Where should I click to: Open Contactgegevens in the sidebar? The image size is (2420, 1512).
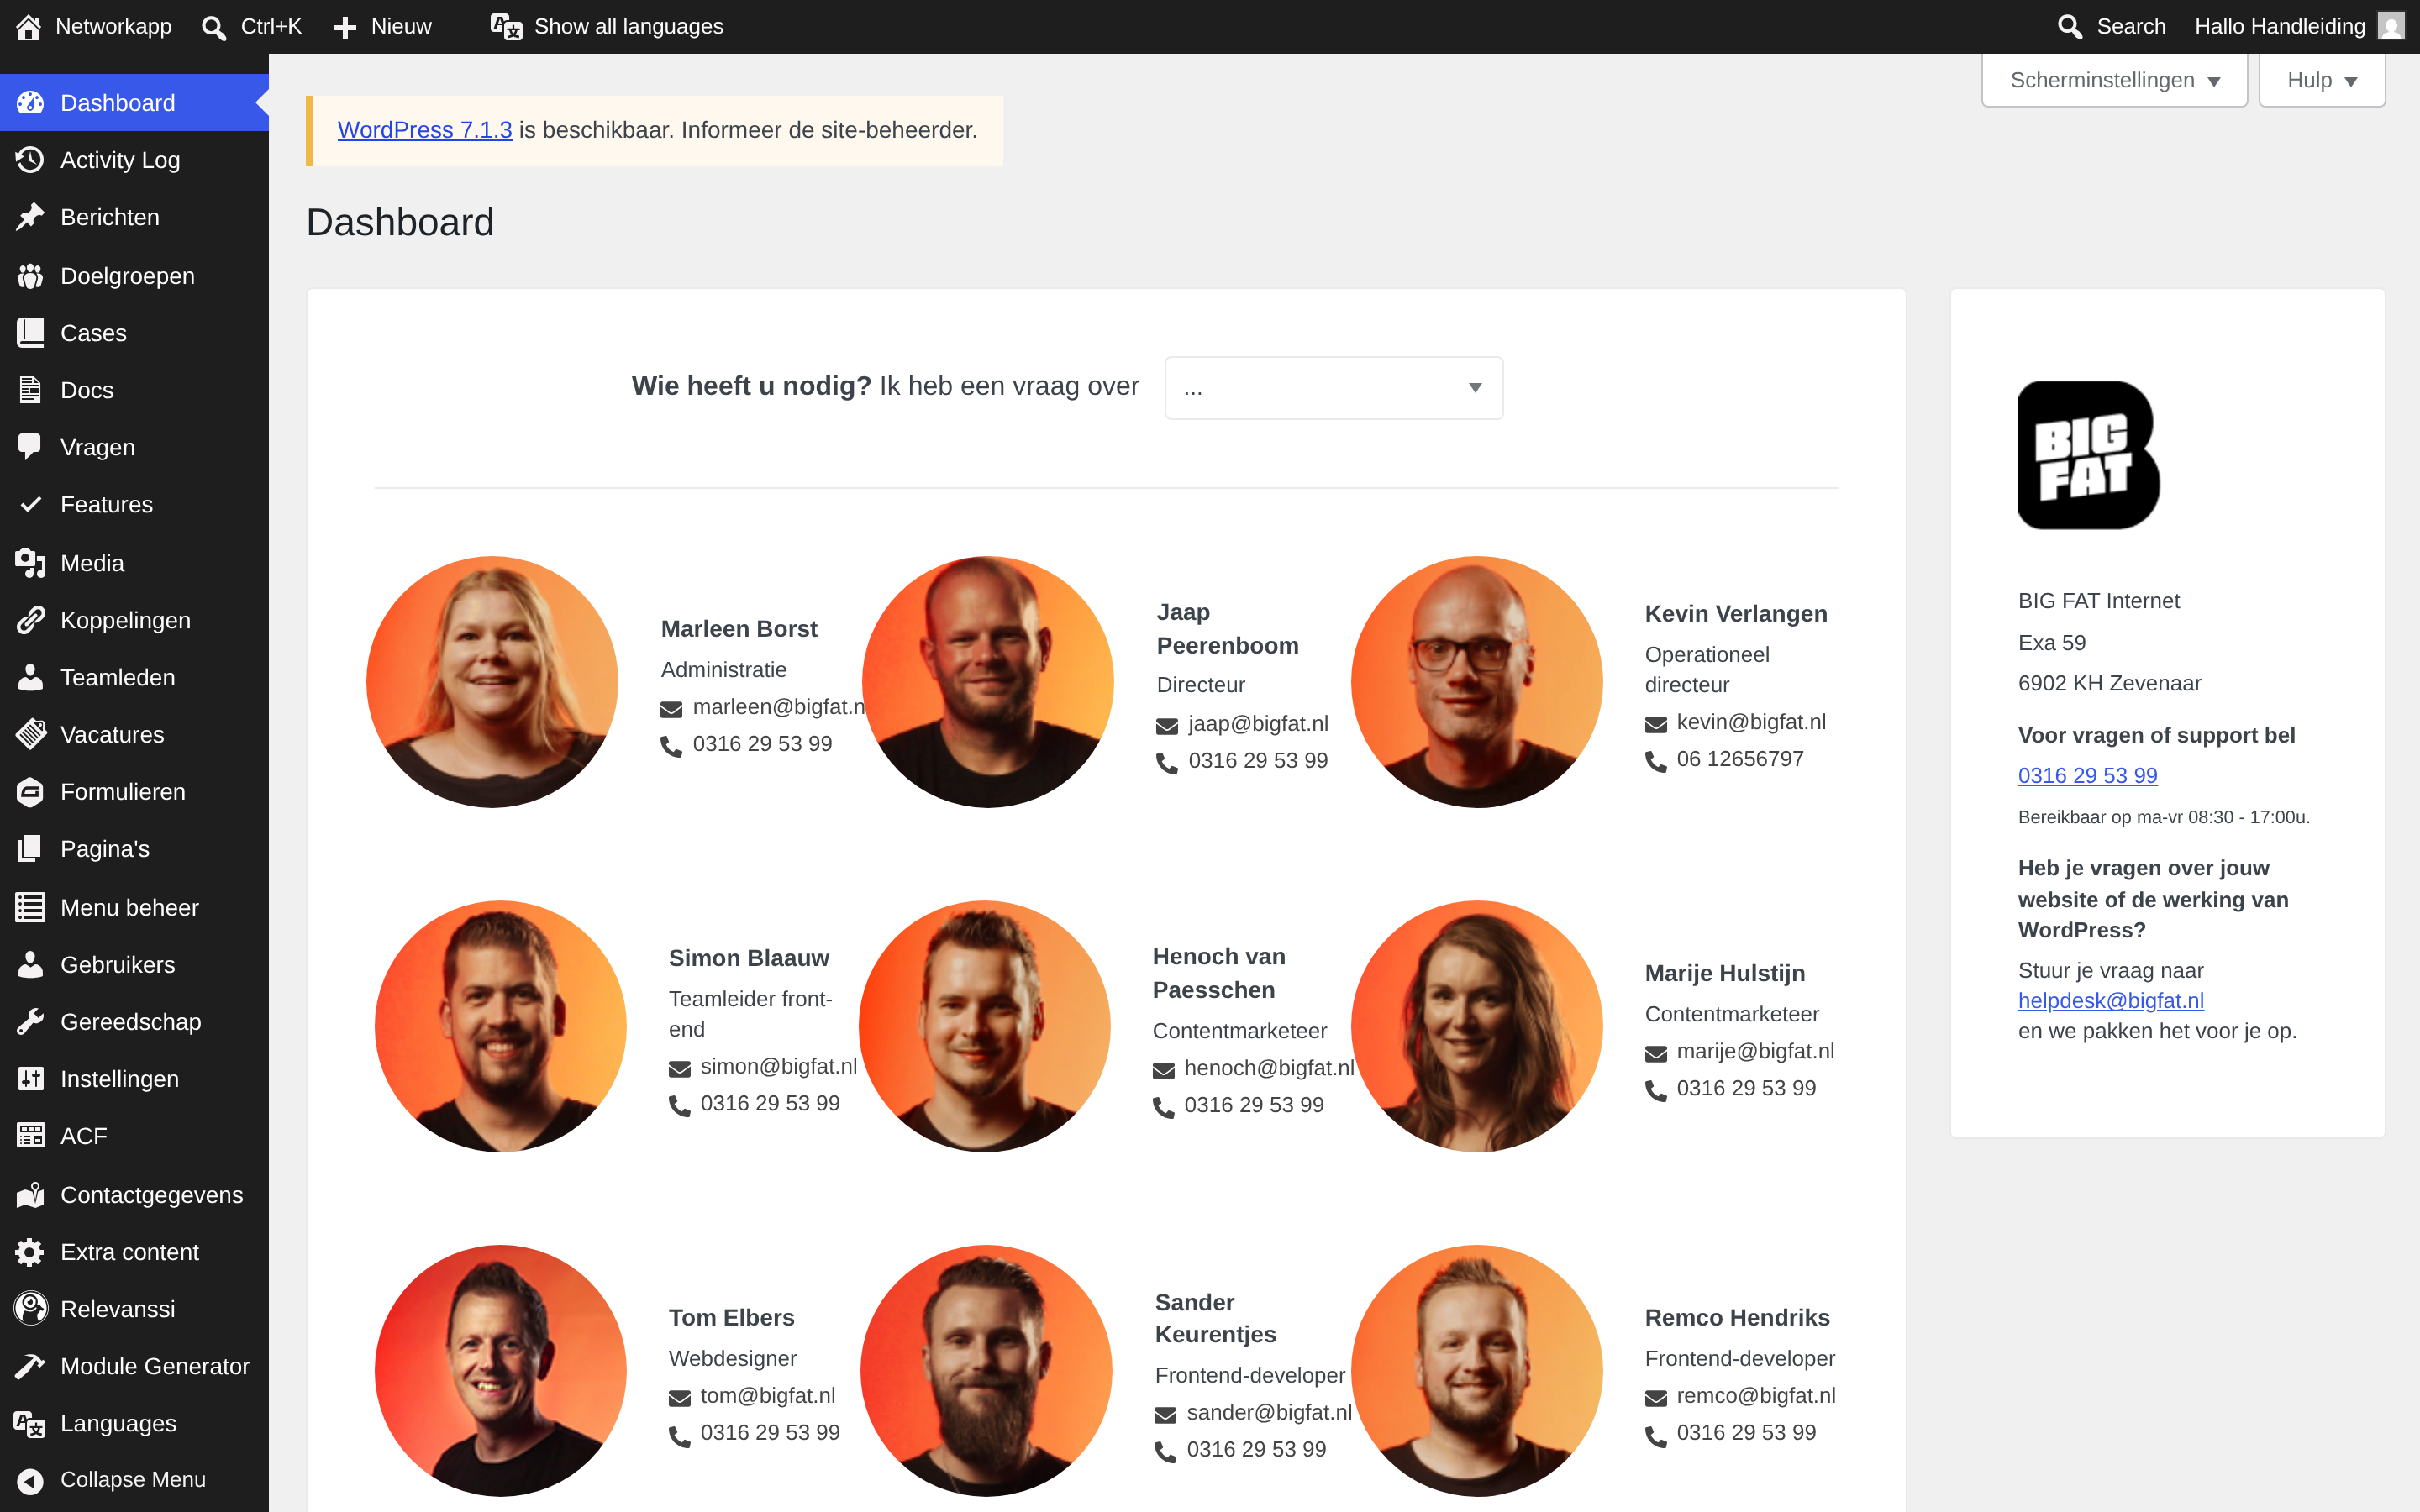point(134,1195)
